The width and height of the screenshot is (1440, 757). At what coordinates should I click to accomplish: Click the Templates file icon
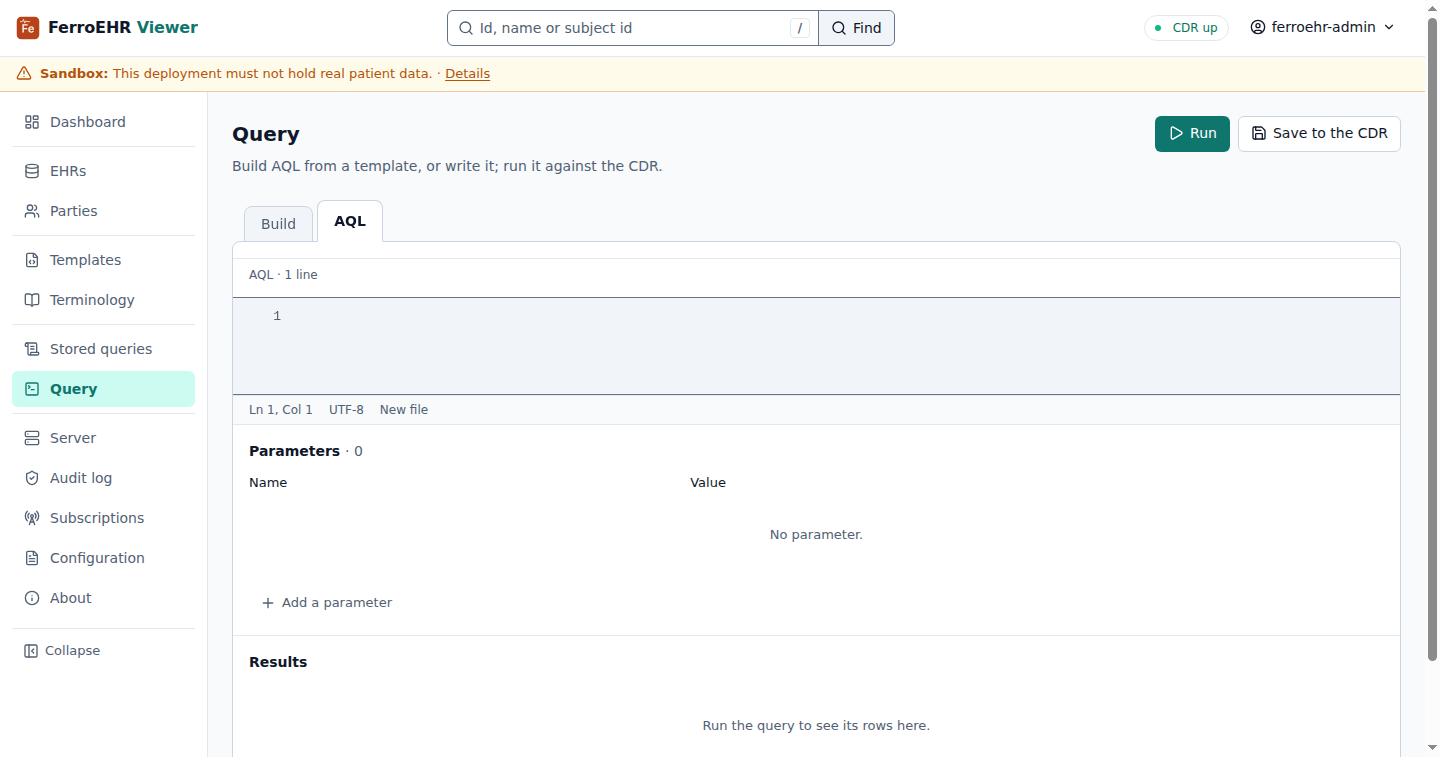[32, 260]
